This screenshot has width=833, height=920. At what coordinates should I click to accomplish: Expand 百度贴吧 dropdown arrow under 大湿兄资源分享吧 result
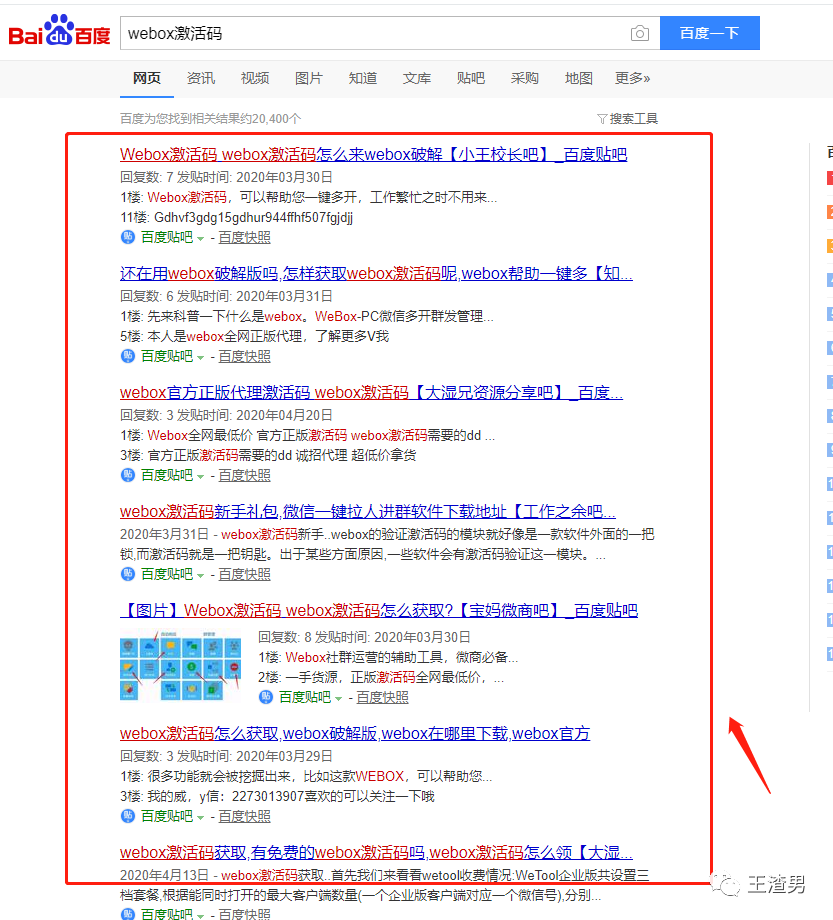(x=201, y=476)
